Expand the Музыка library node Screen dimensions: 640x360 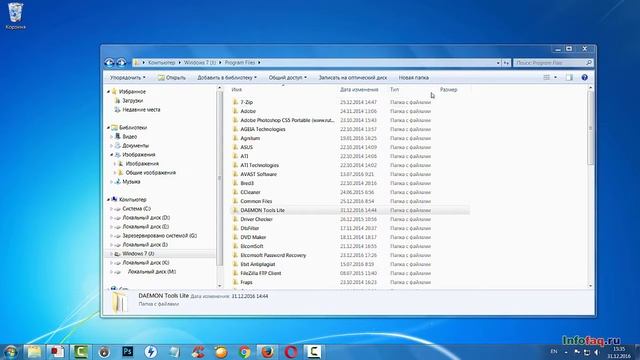point(111,182)
